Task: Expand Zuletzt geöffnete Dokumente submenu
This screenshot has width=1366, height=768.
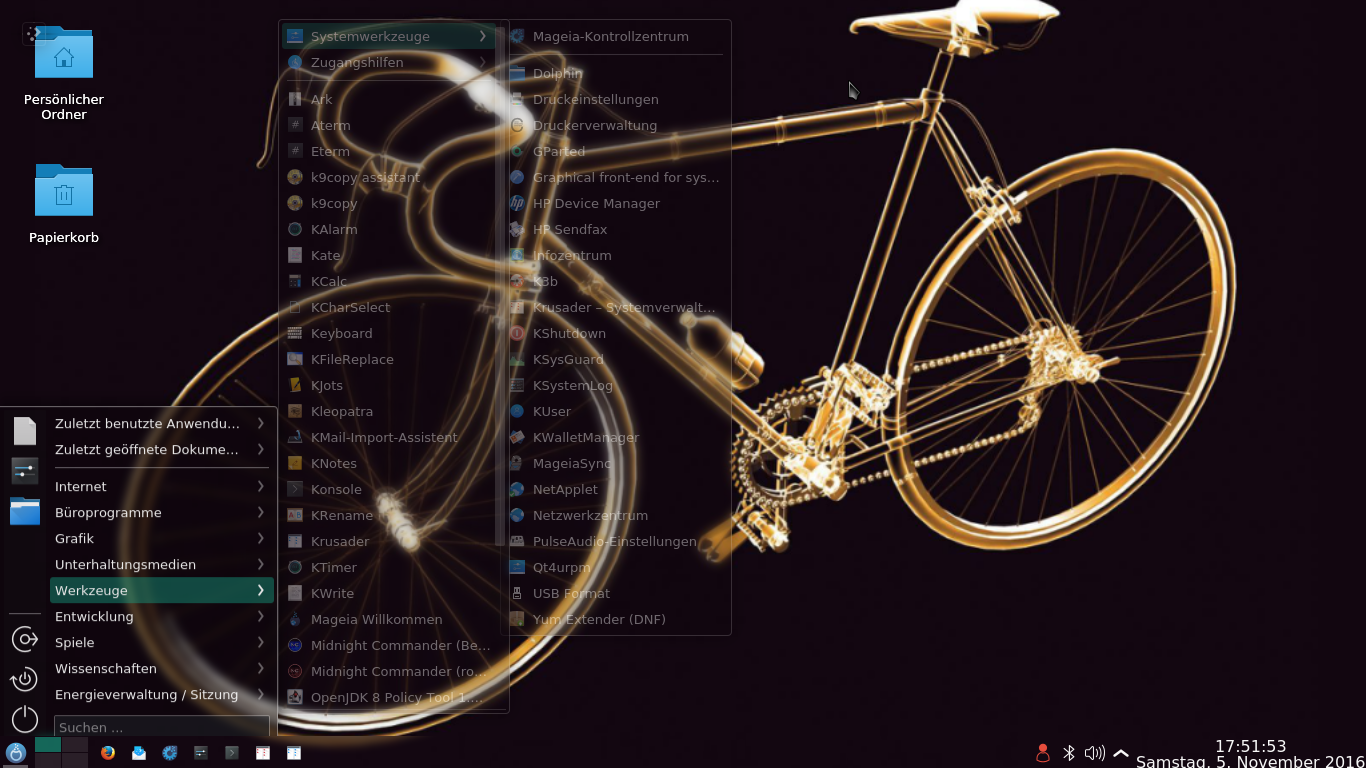Action: [x=162, y=449]
